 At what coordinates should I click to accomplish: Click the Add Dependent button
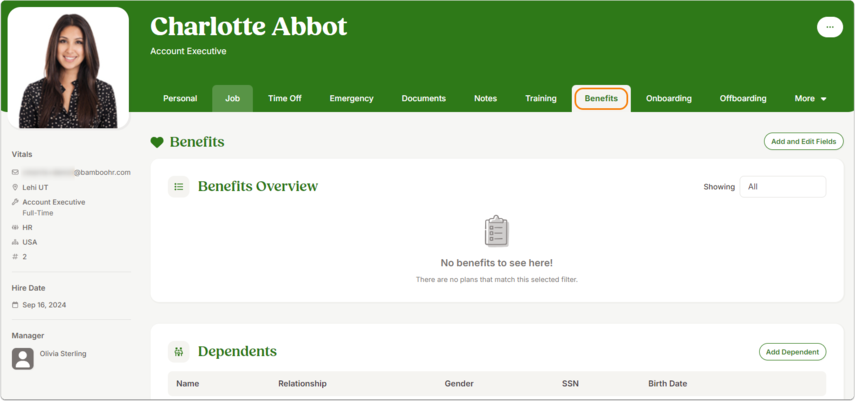tap(792, 352)
